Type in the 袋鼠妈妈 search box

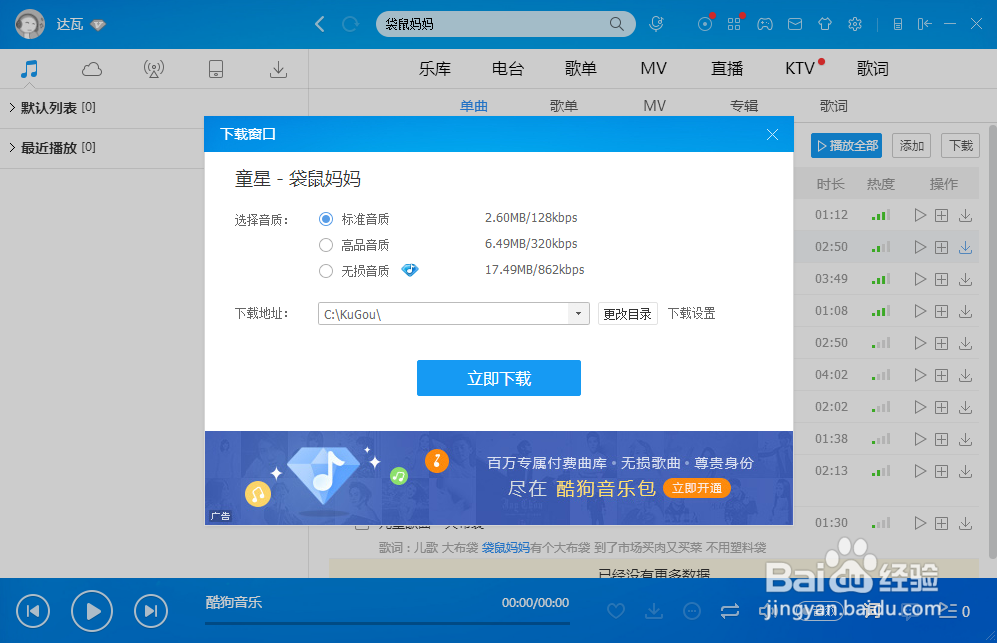click(x=480, y=23)
